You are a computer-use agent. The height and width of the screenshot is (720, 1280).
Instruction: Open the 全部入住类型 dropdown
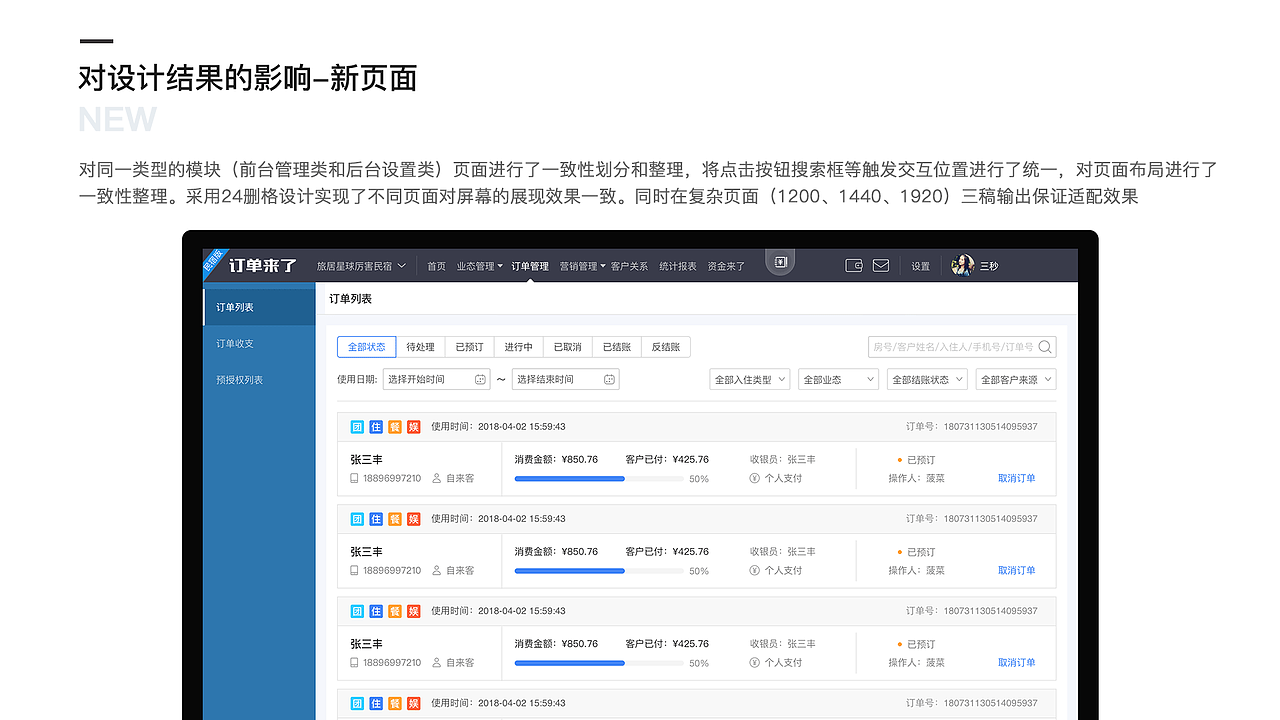point(749,379)
